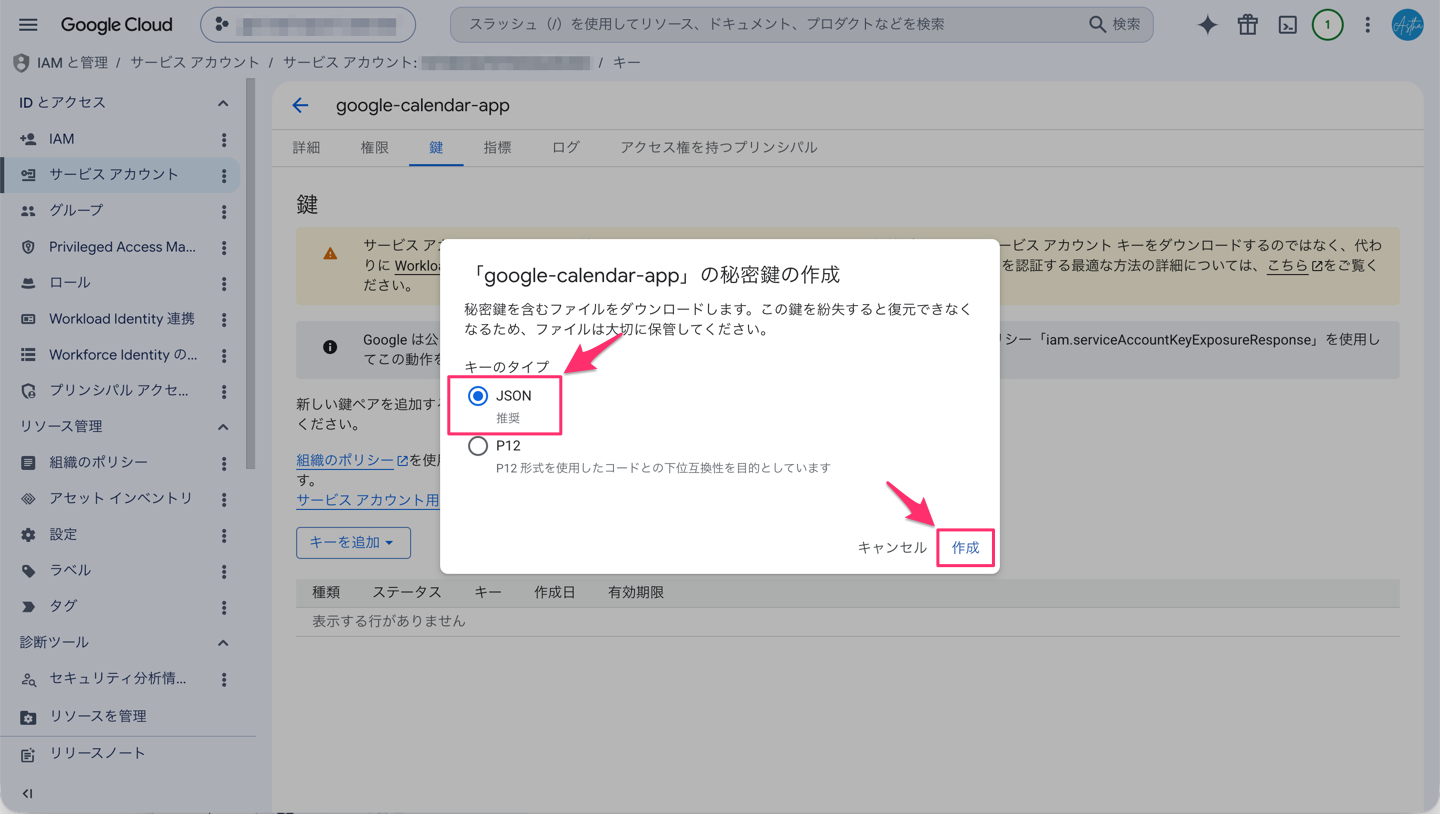Activate Cloud Shell terminal icon
This screenshot has width=1440, height=814.
(1288, 25)
